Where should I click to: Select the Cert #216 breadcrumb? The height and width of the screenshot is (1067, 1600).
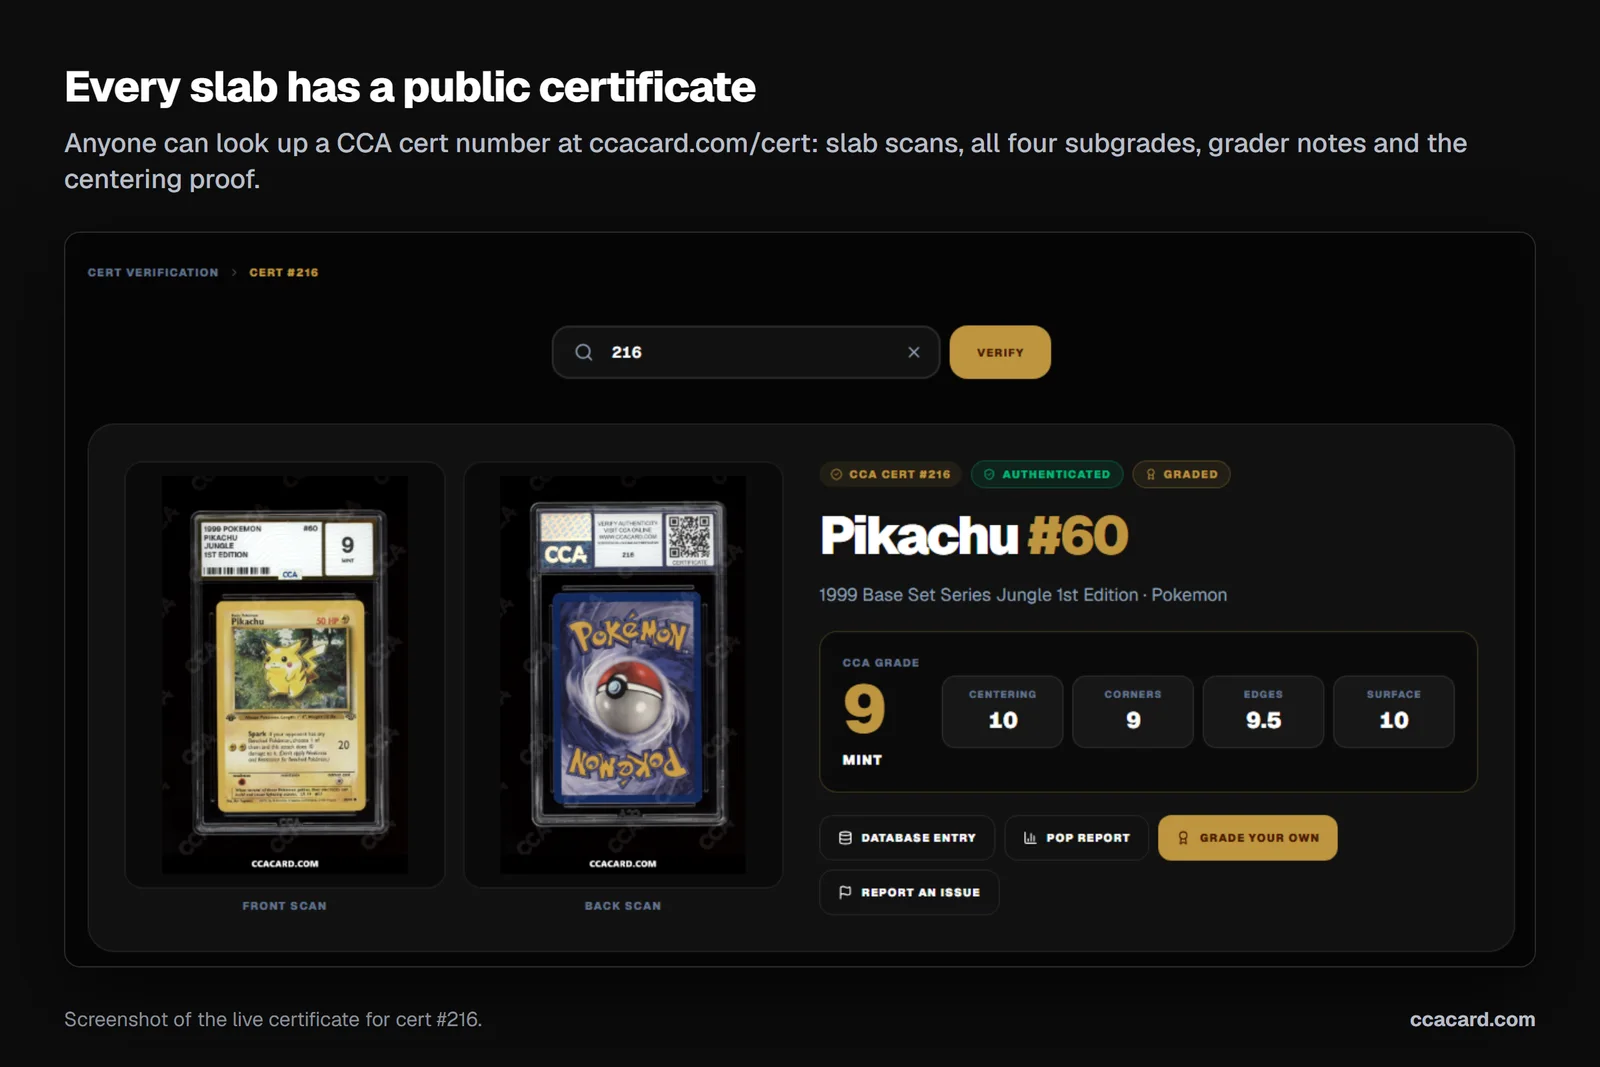[284, 272]
